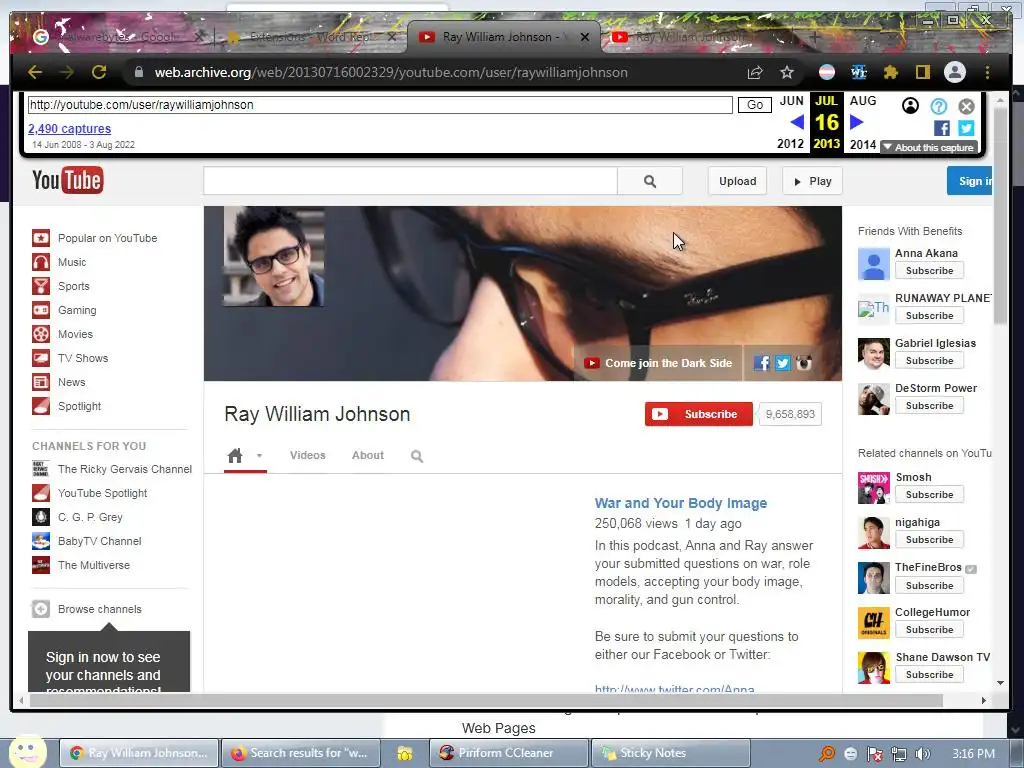Subscribe to CollegeHumor channel

[x=929, y=630]
